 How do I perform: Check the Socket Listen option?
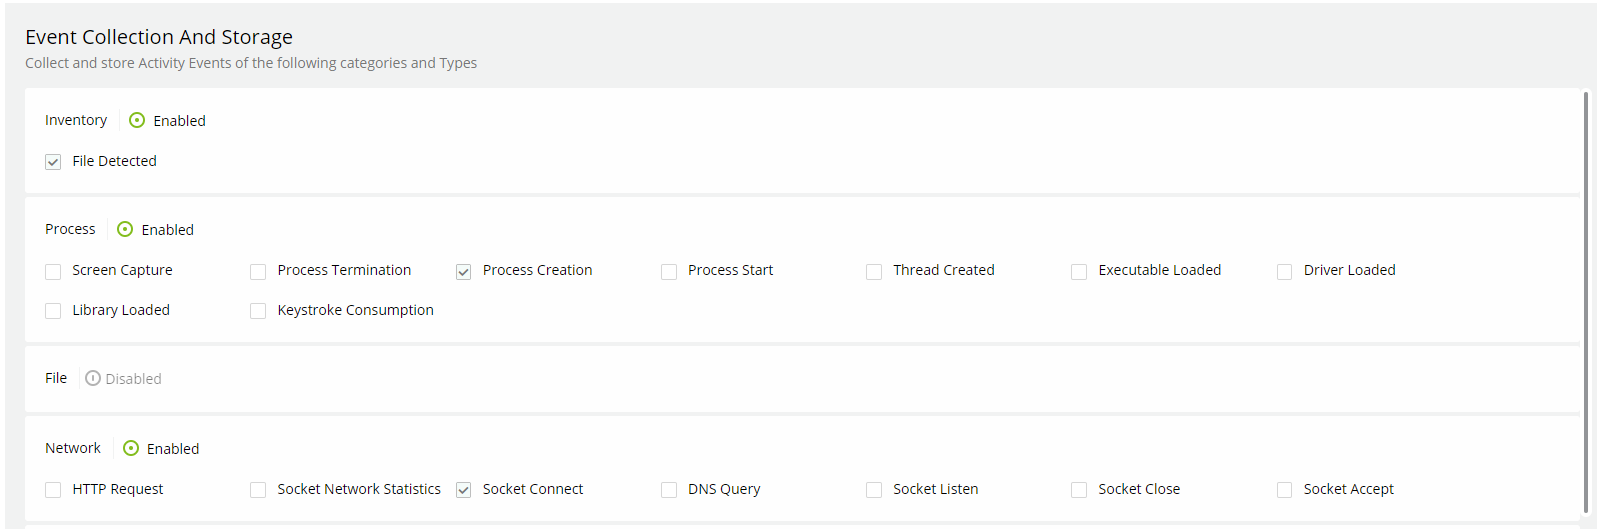pyautogui.click(x=874, y=490)
